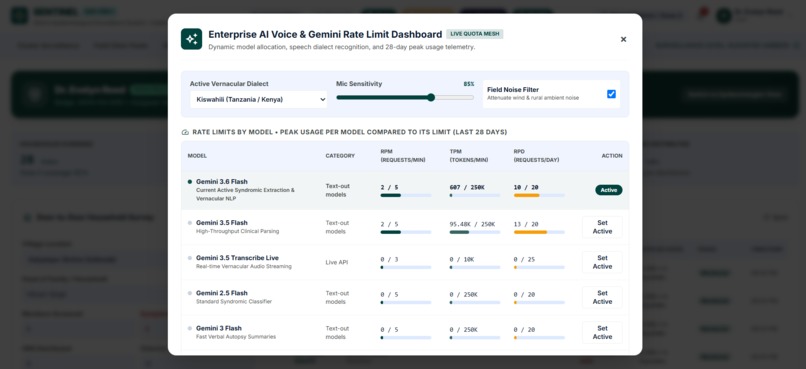The image size is (806, 369).
Task: Adjust the Mic Sensitivity slider
Action: click(405, 98)
